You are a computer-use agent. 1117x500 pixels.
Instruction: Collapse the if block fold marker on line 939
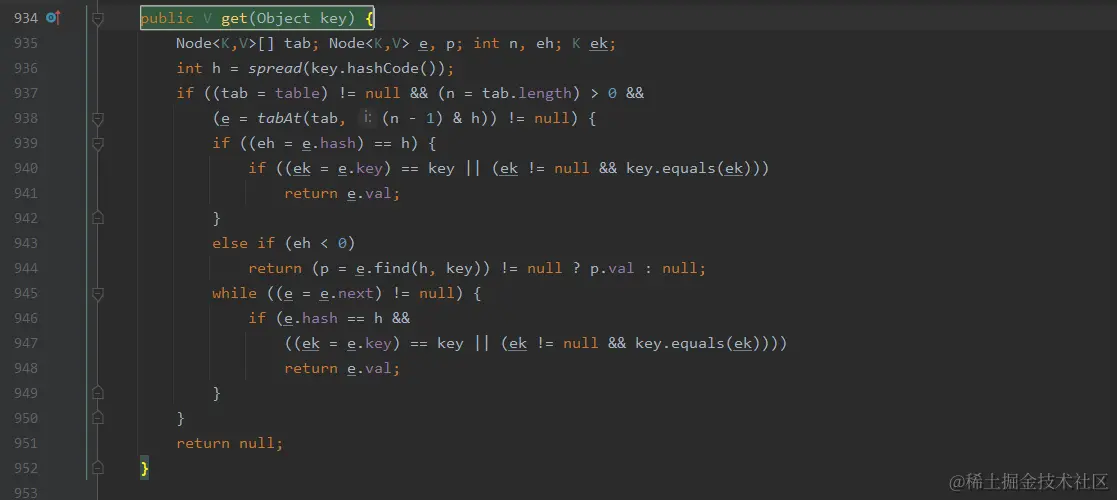click(x=98, y=143)
